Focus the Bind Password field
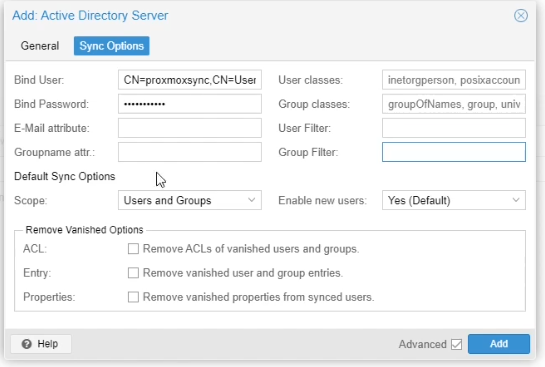This screenshot has height=367, width=545. (x=190, y=104)
